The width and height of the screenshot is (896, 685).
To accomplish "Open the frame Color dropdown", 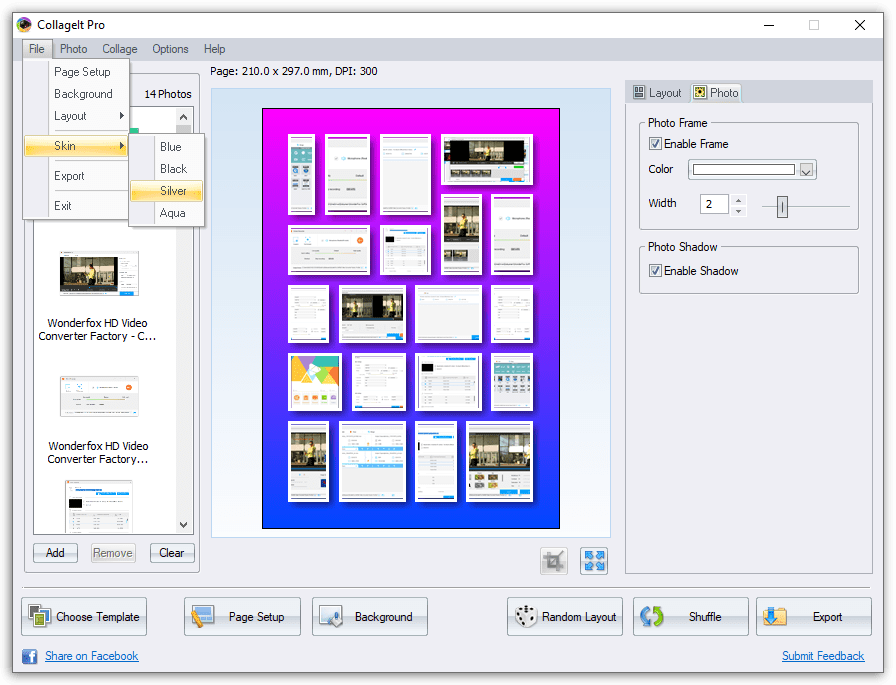I will (806, 170).
